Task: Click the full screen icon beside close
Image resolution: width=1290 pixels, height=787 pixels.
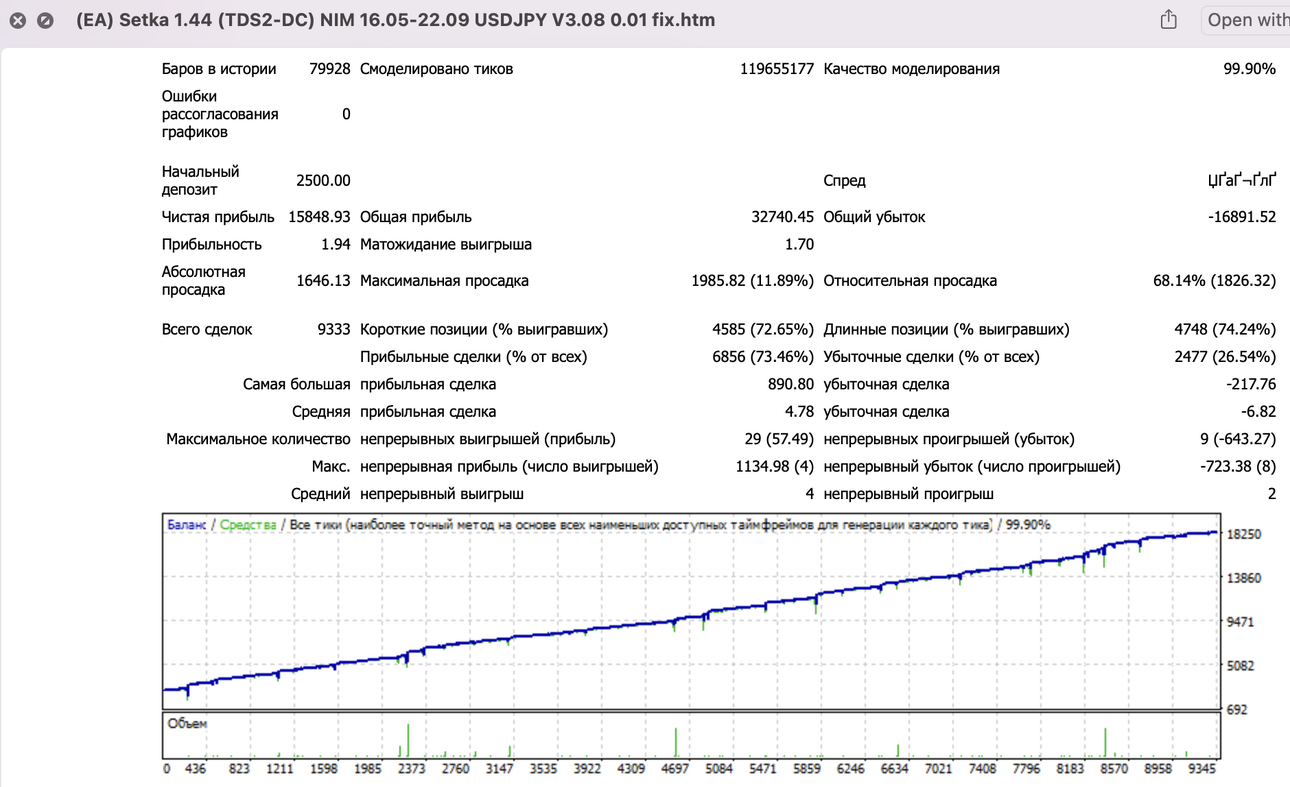Action: (44, 20)
